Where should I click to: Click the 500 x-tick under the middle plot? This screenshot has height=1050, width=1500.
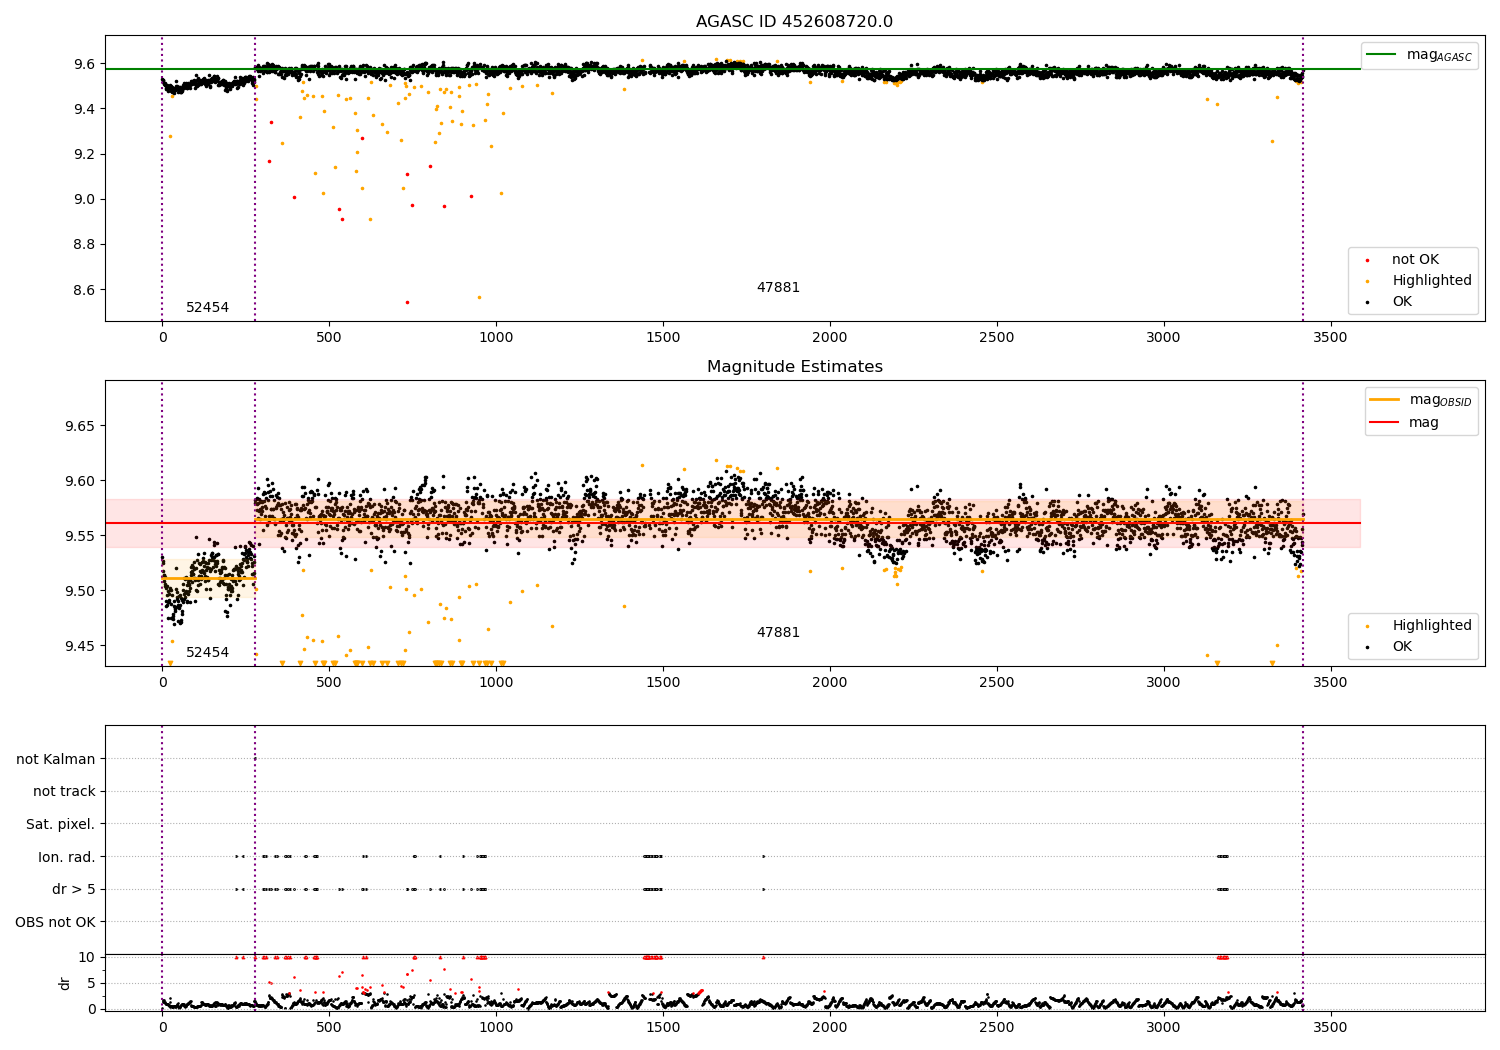tap(329, 682)
